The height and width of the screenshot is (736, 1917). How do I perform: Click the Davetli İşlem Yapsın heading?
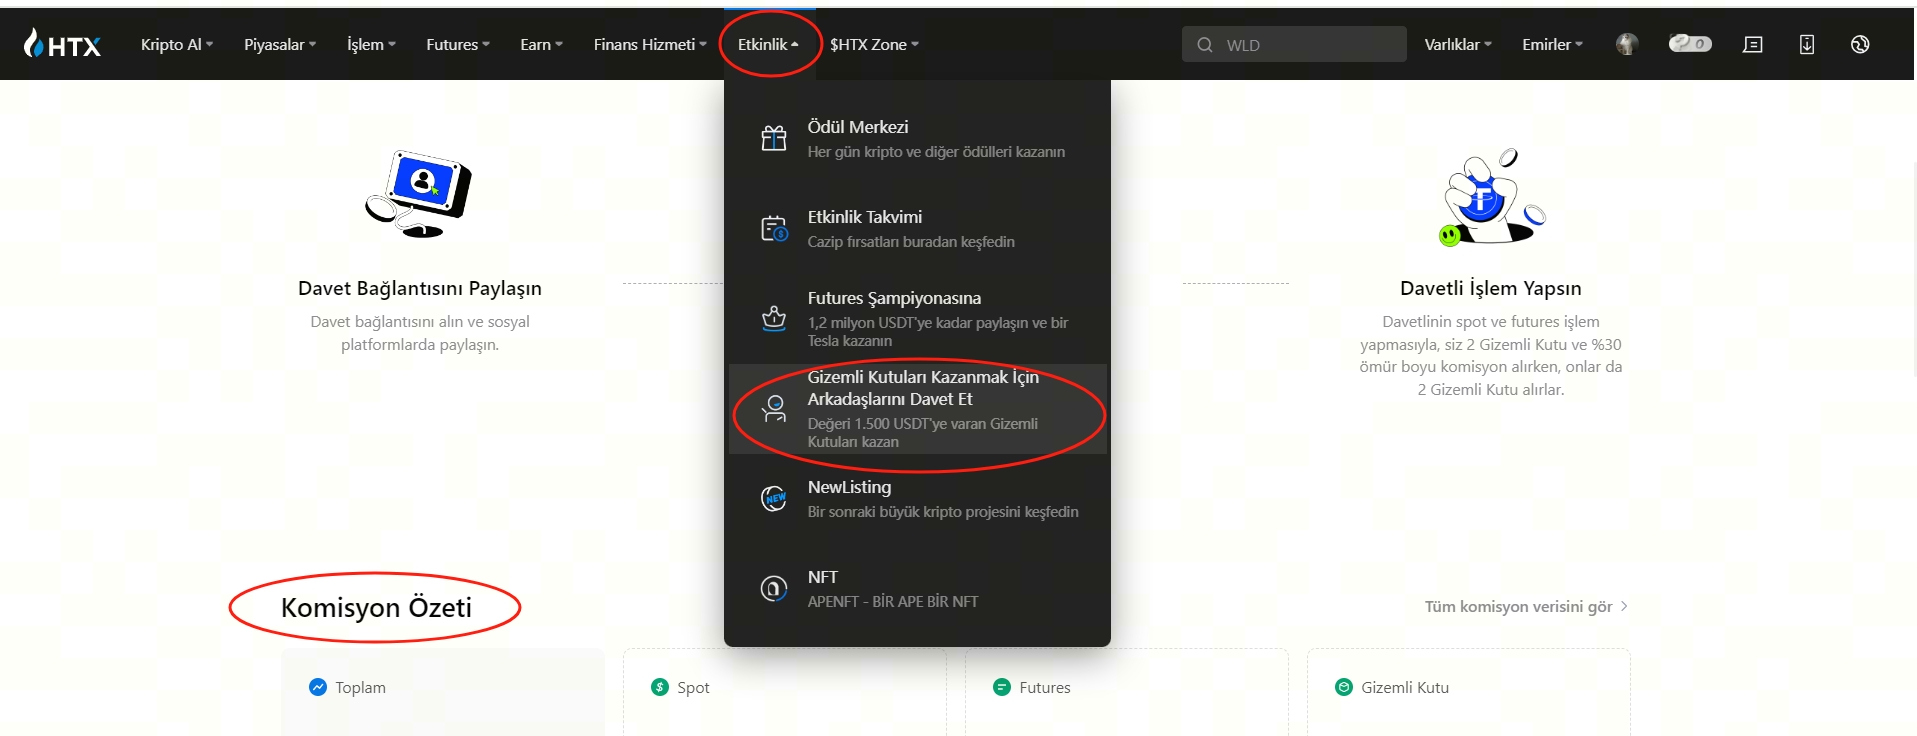(1491, 288)
